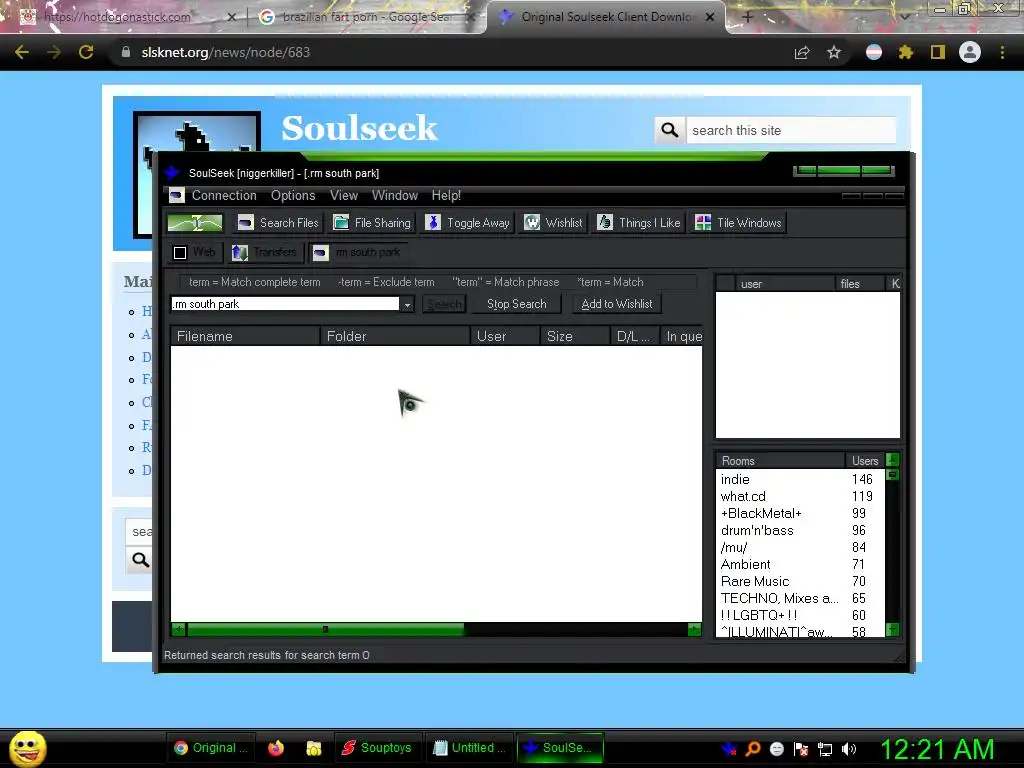Image resolution: width=1024 pixels, height=768 pixels.
Task: Open the Options menu
Action: [293, 195]
